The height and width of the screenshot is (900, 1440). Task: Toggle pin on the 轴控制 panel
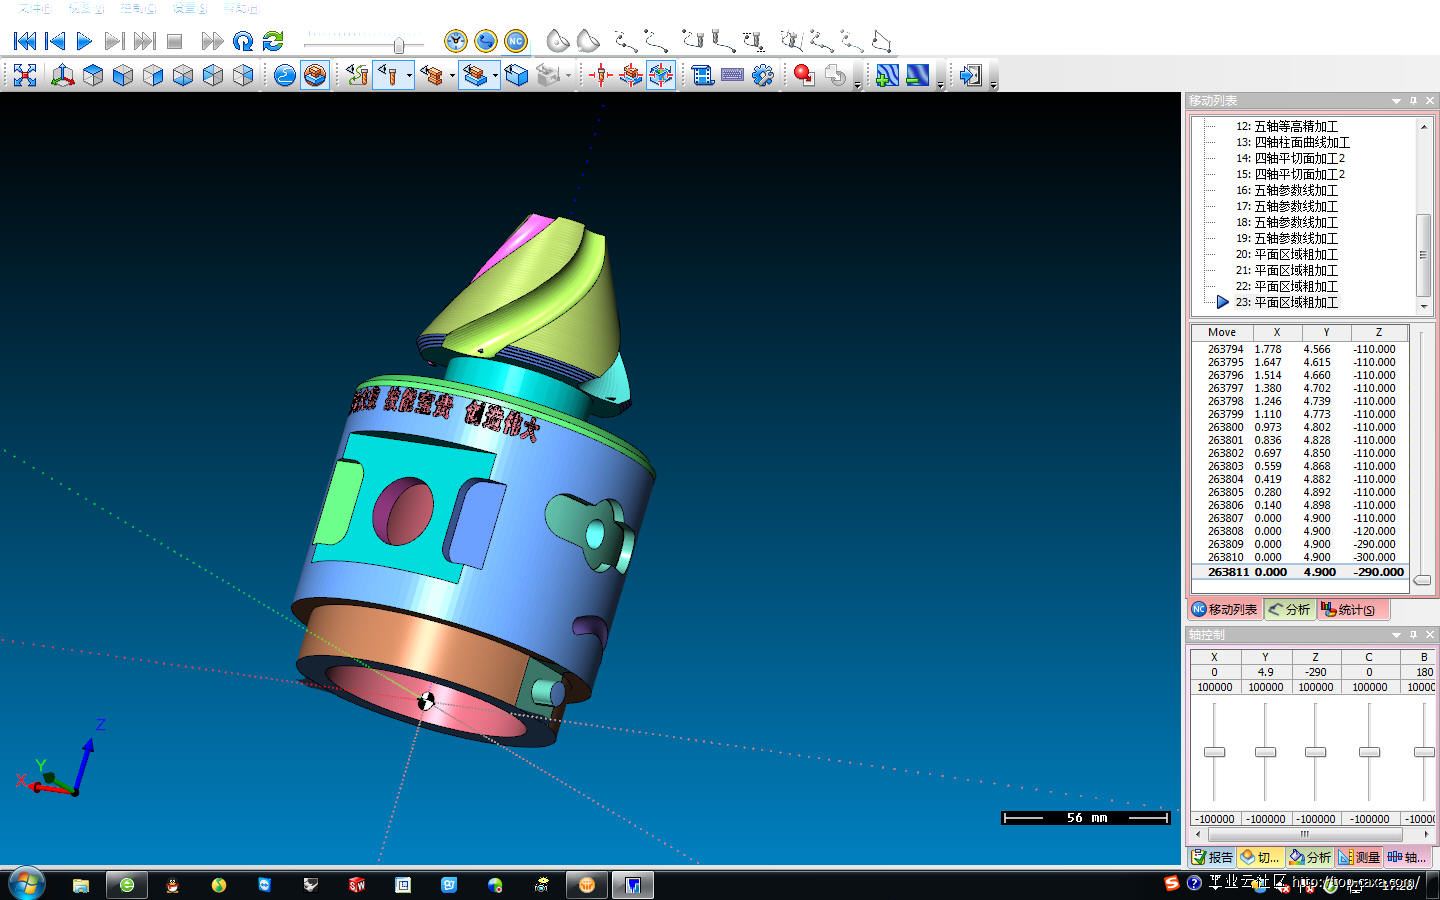click(1413, 635)
